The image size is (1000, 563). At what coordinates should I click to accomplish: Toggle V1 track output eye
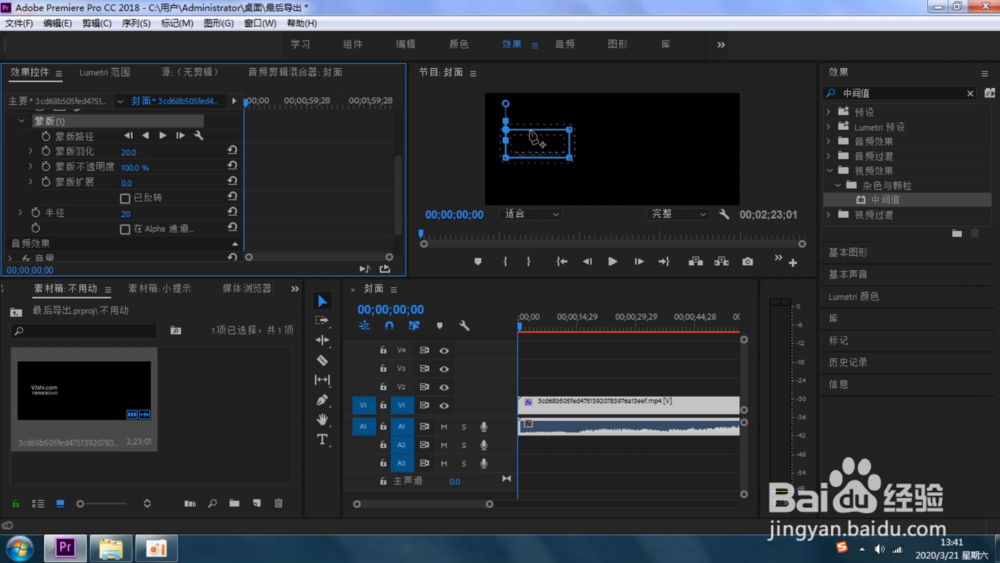444,406
